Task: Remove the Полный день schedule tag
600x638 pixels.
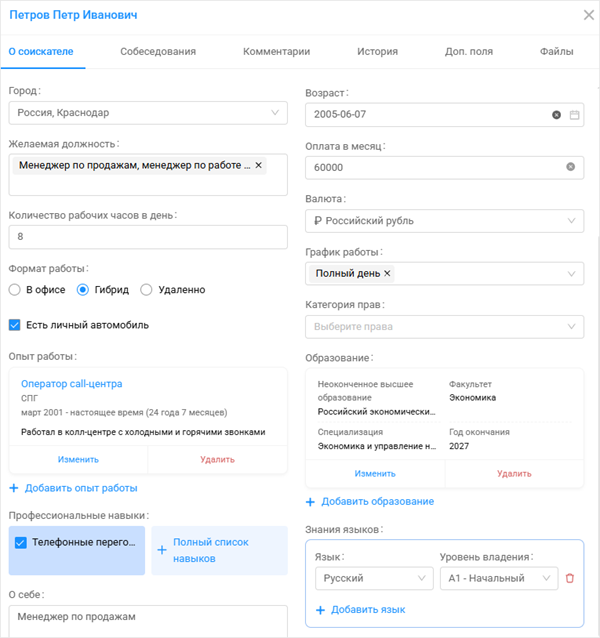Action: (x=388, y=273)
